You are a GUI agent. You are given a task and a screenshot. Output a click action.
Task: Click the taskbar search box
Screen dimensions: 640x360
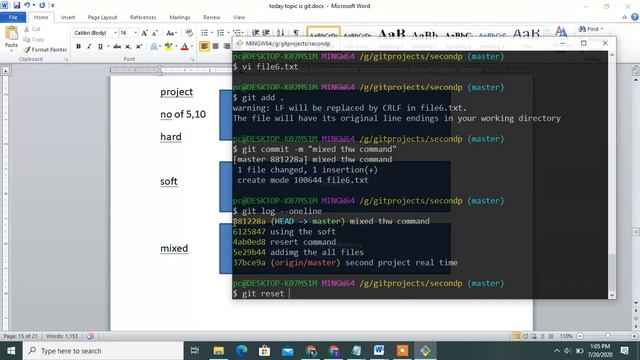(x=103, y=351)
